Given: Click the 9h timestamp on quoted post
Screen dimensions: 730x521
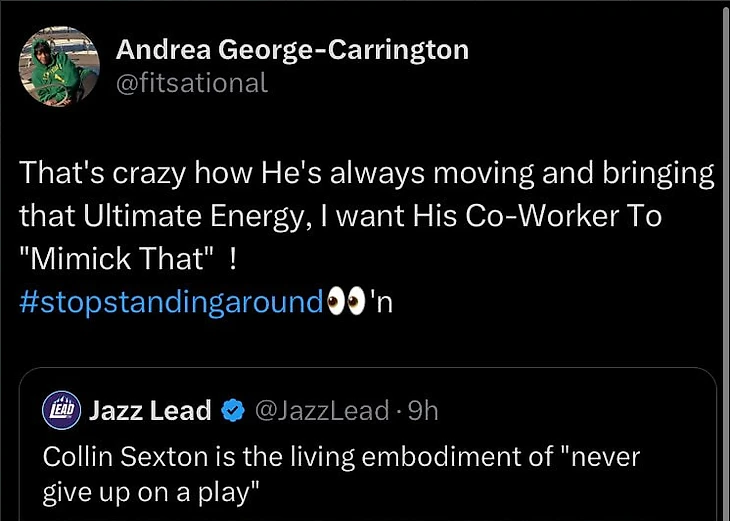Looking at the screenshot, I should pos(421,410).
